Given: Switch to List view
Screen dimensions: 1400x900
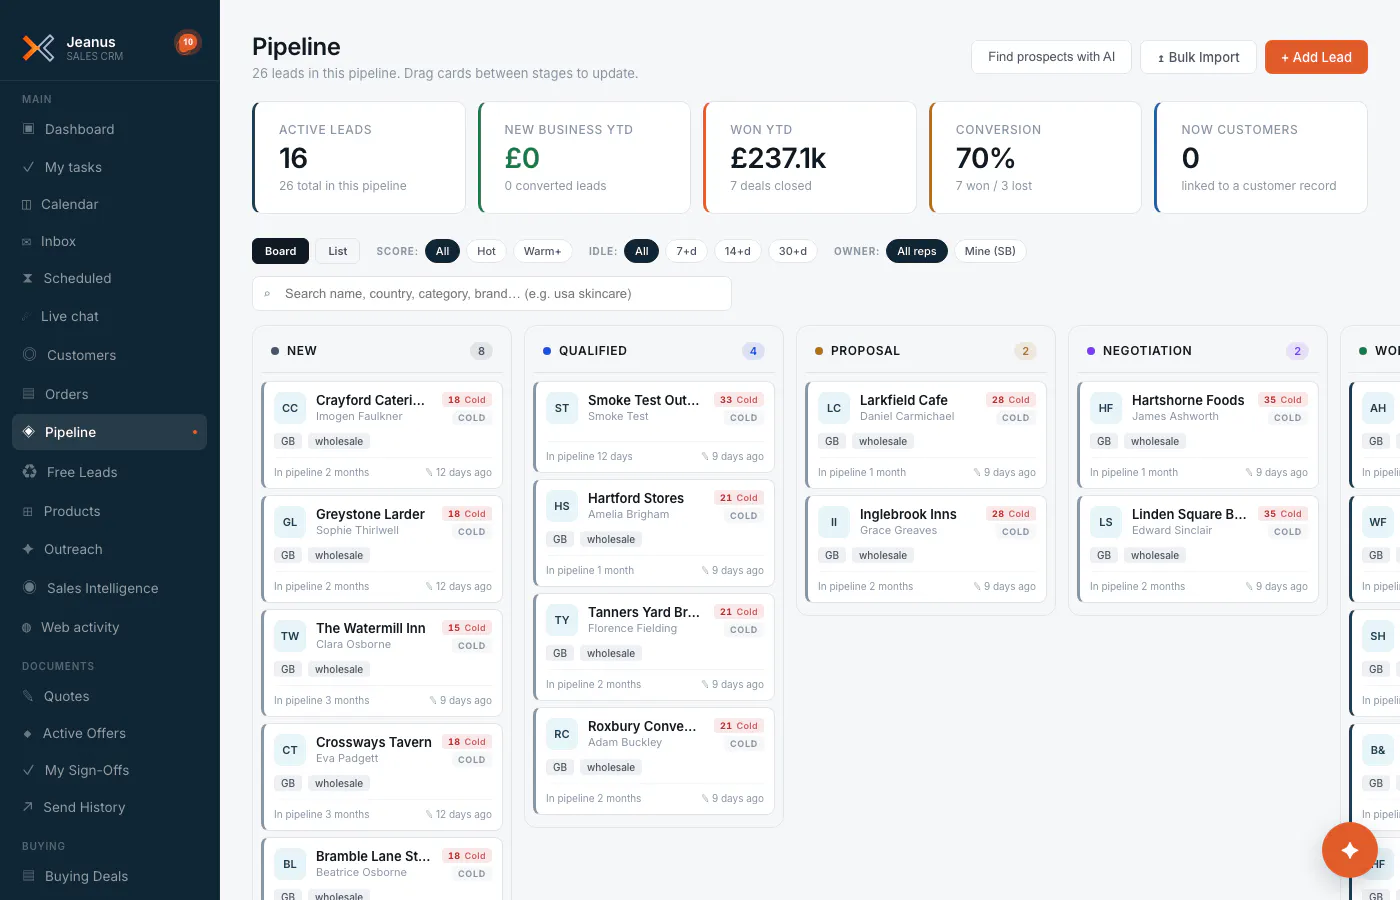Looking at the screenshot, I should [x=338, y=251].
